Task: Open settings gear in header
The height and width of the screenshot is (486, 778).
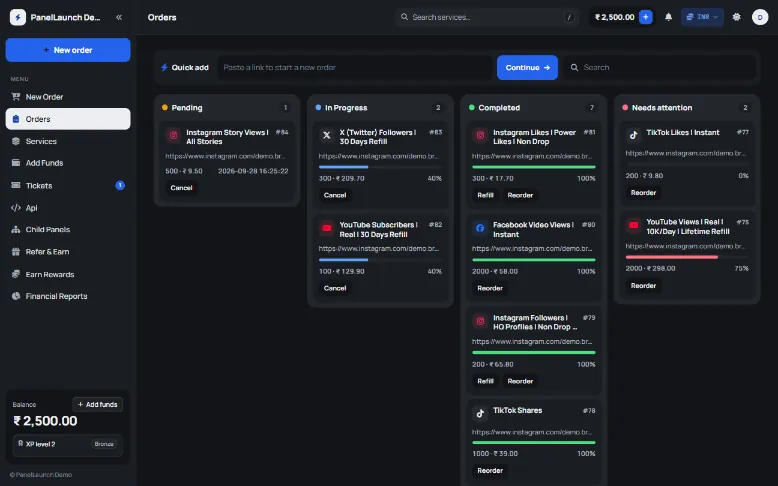Action: pyautogui.click(x=736, y=17)
